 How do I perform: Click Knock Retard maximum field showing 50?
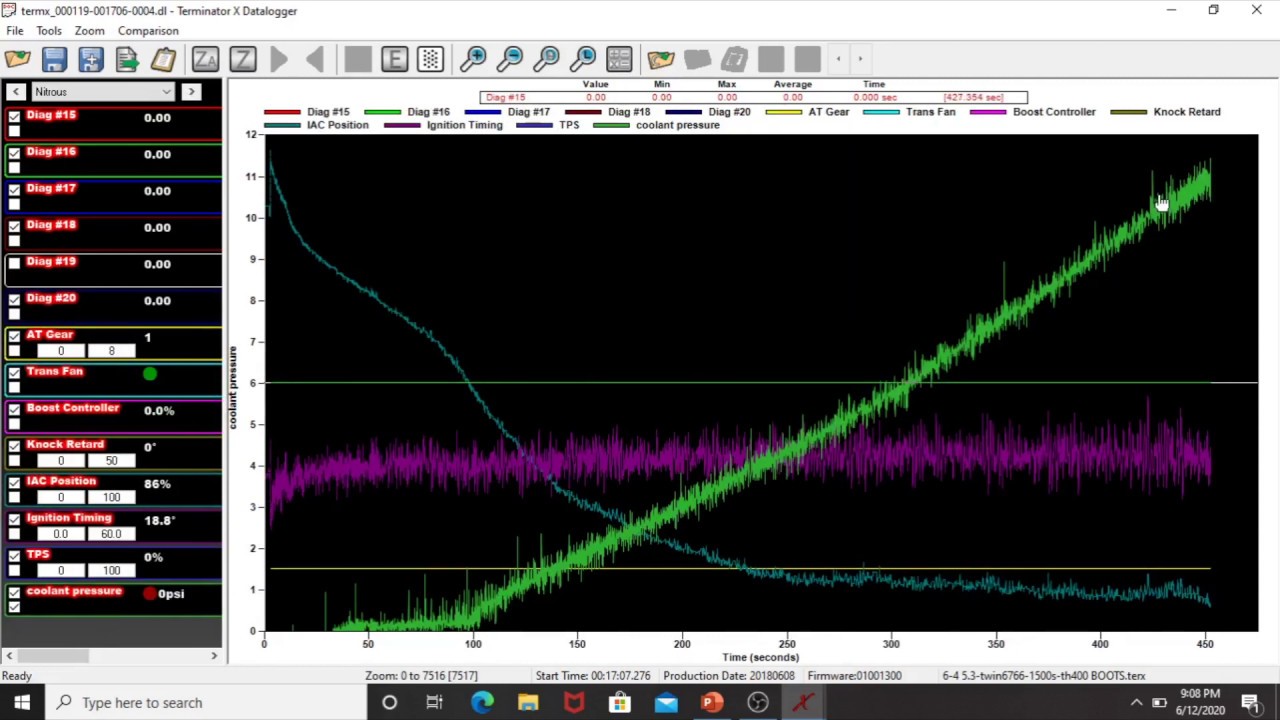coord(111,461)
